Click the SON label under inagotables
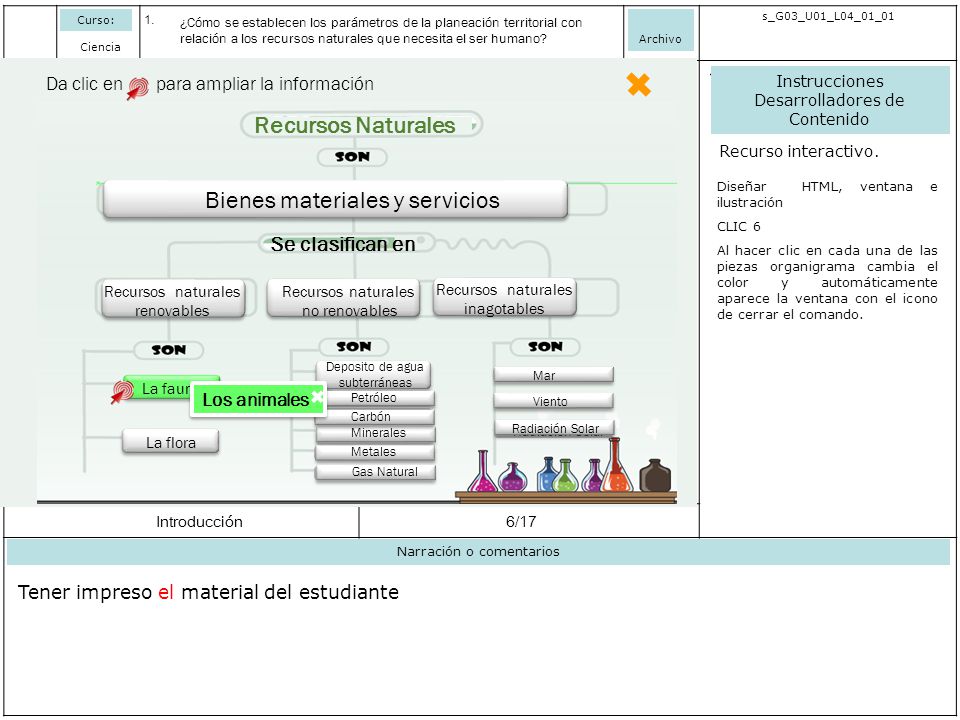Screen dimensions: 960x720 (545, 347)
